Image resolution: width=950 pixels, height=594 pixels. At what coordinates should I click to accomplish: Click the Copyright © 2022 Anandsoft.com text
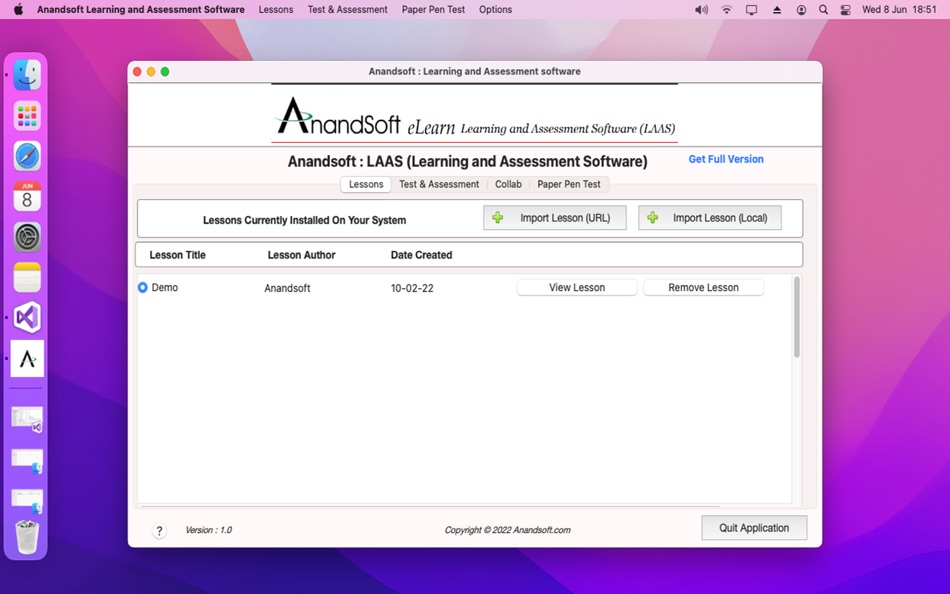(x=507, y=530)
